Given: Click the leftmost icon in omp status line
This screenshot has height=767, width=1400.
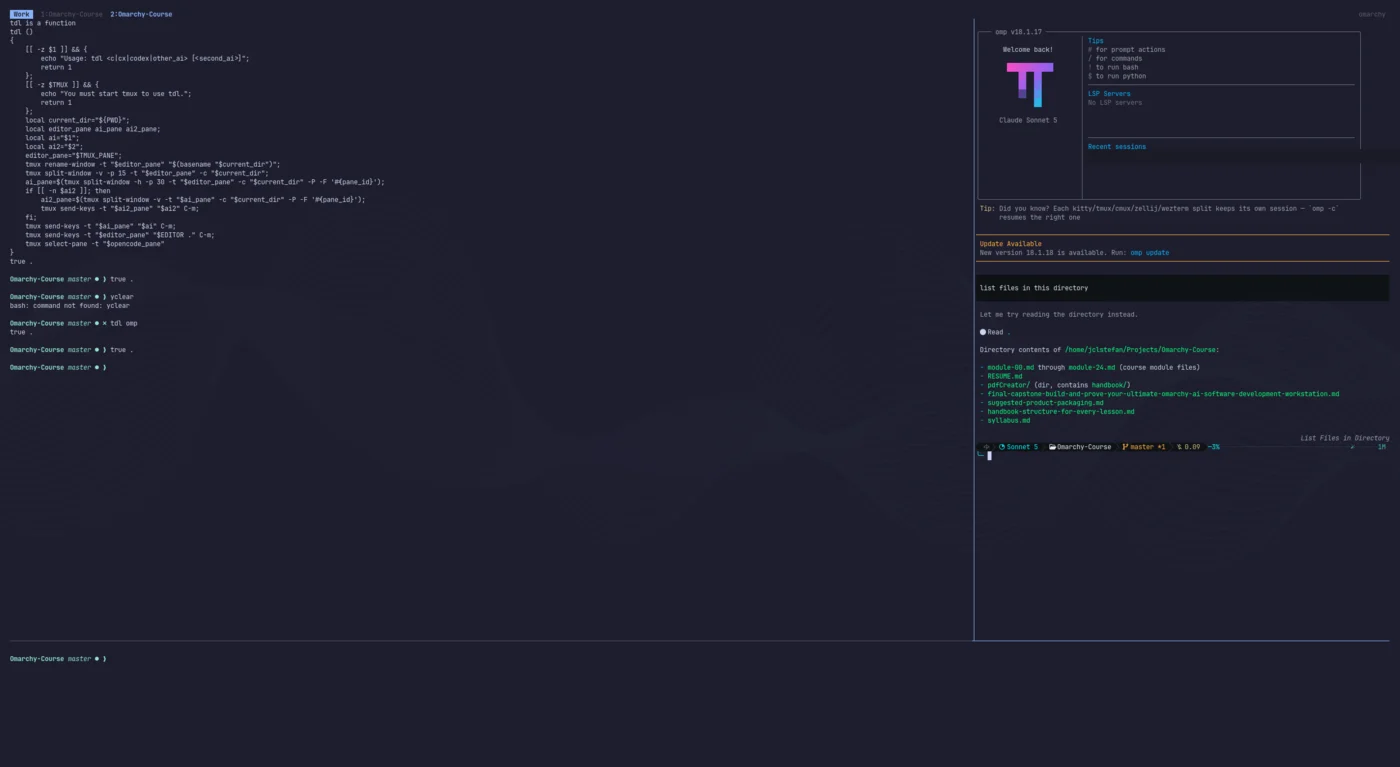Looking at the screenshot, I should [987, 447].
